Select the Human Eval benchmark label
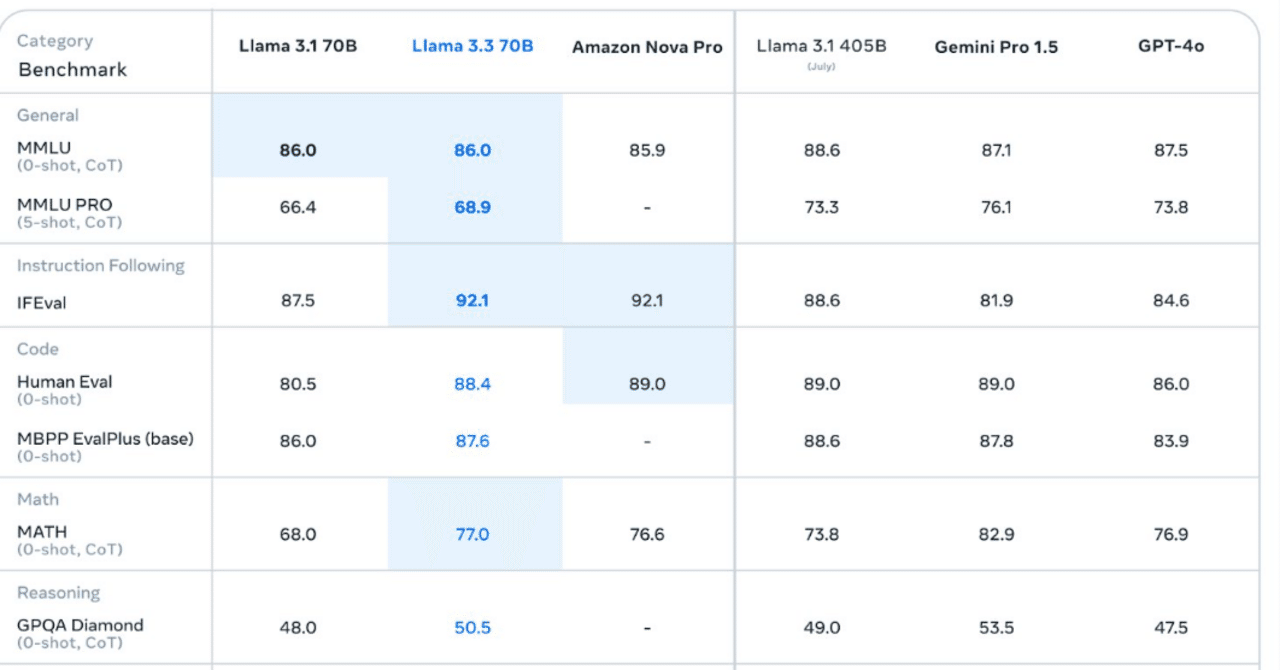The image size is (1280, 670). pyautogui.click(x=65, y=382)
